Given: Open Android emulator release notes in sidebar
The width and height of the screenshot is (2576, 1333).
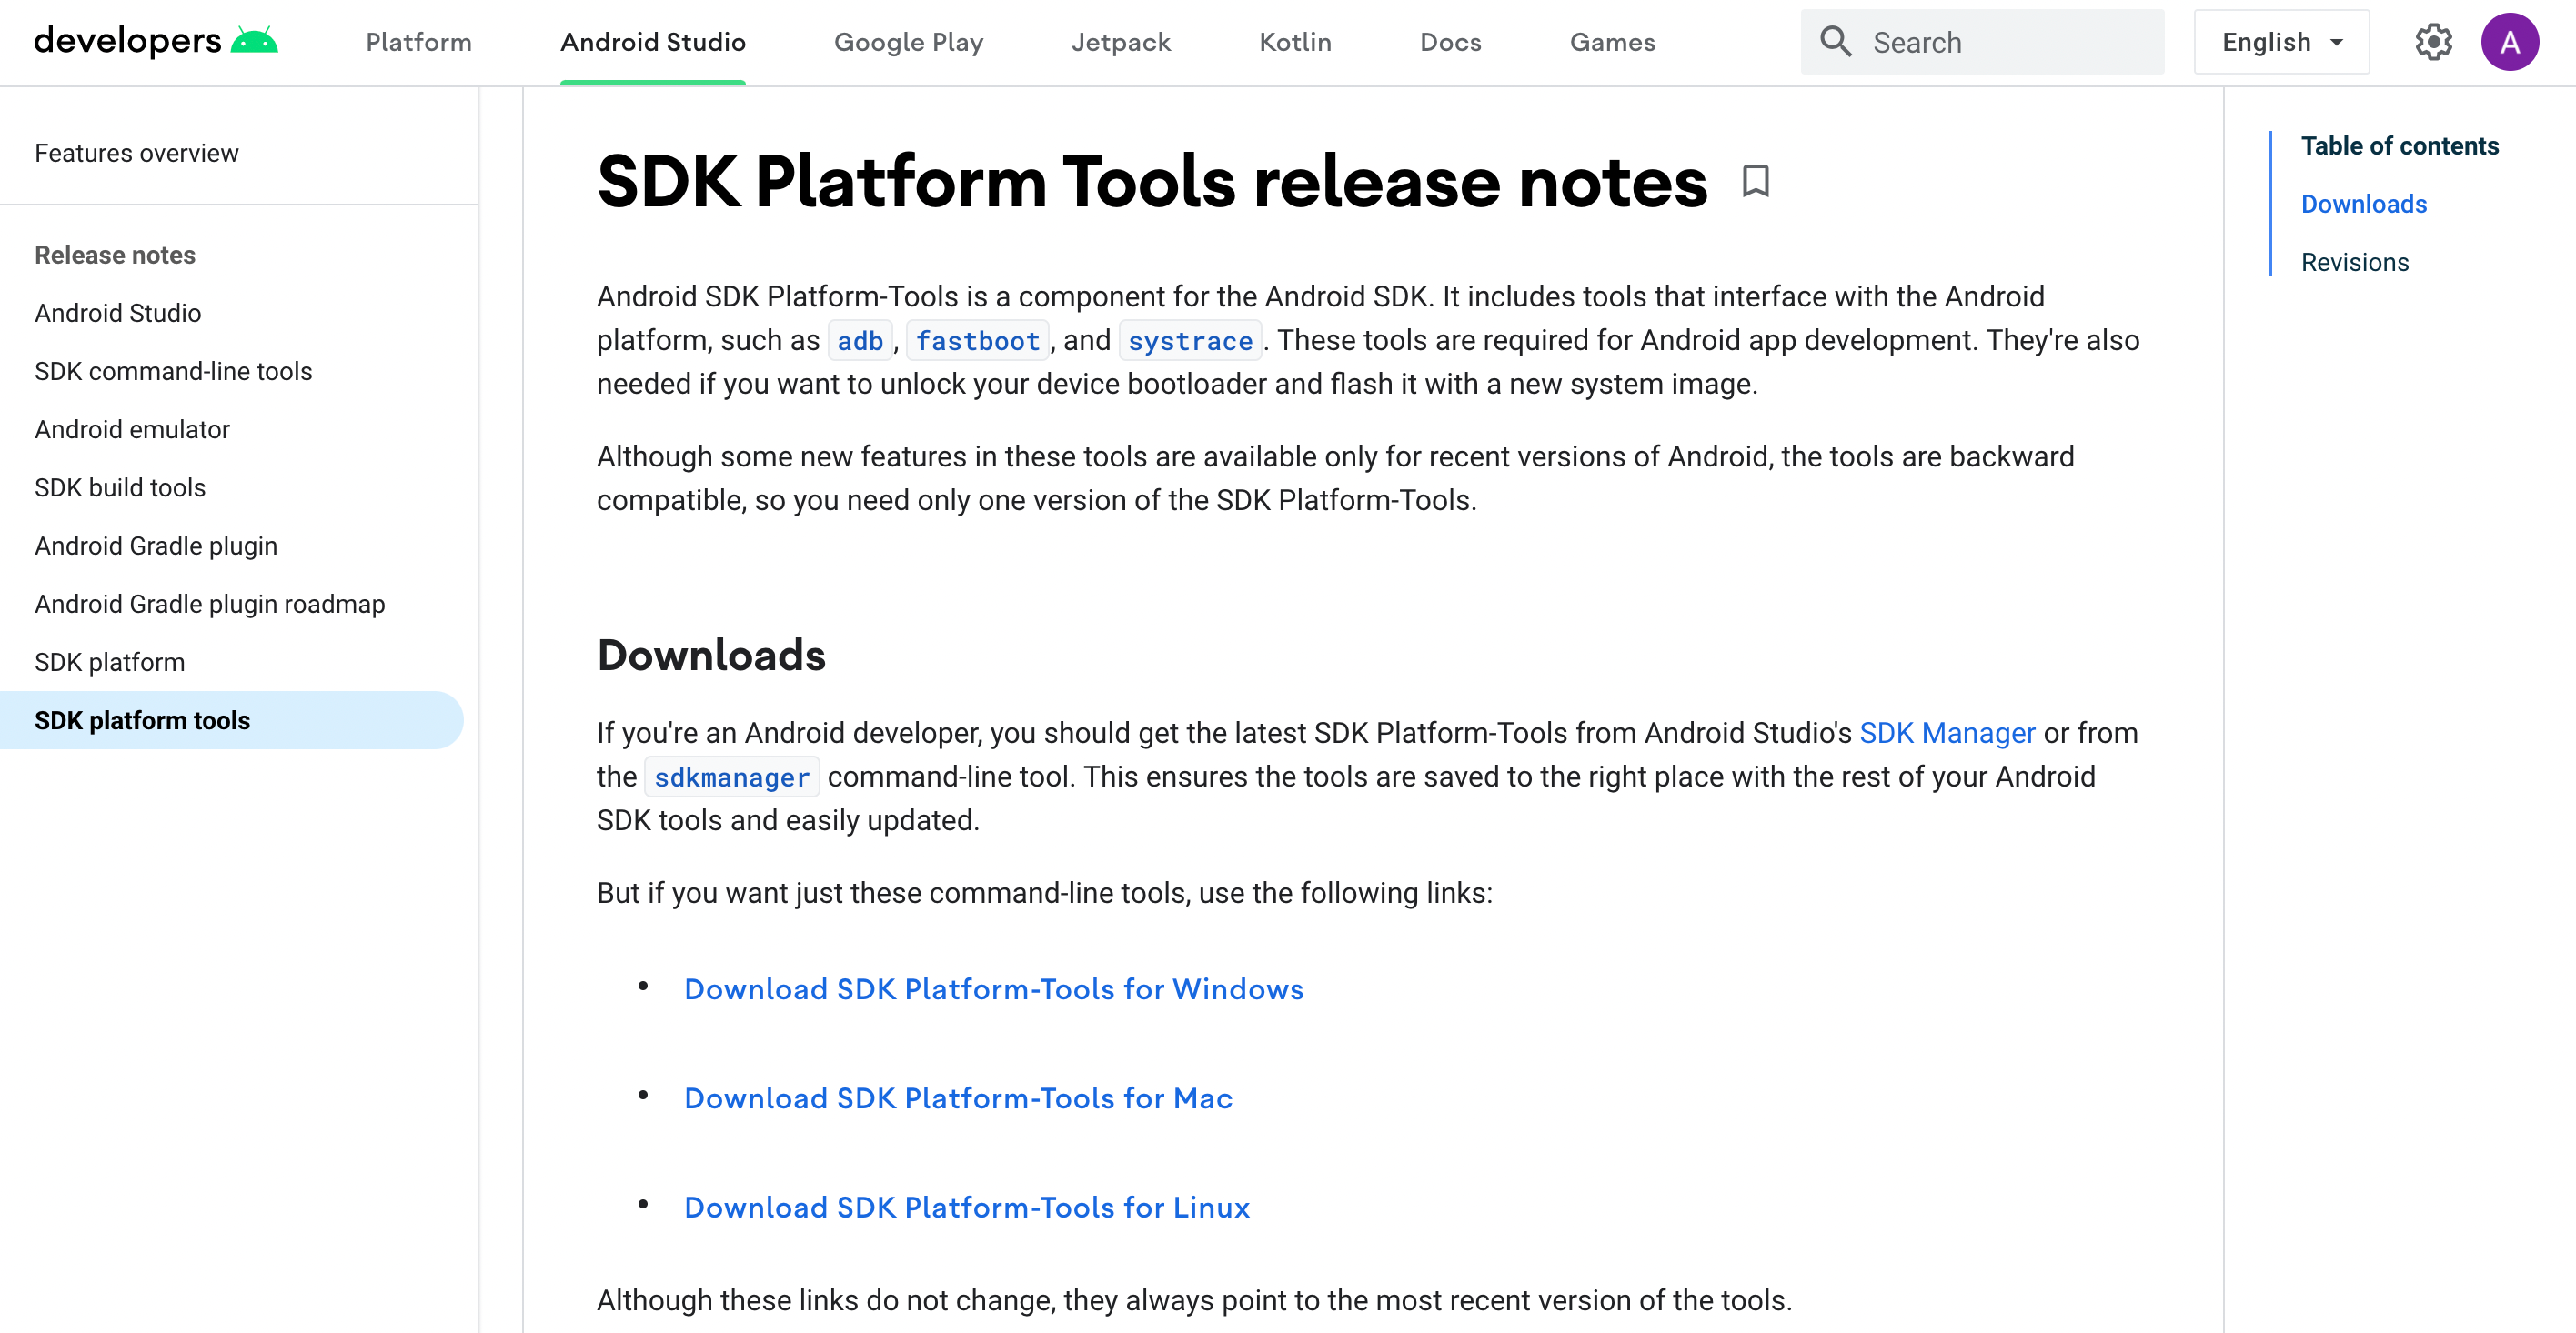Looking at the screenshot, I should click(132, 429).
